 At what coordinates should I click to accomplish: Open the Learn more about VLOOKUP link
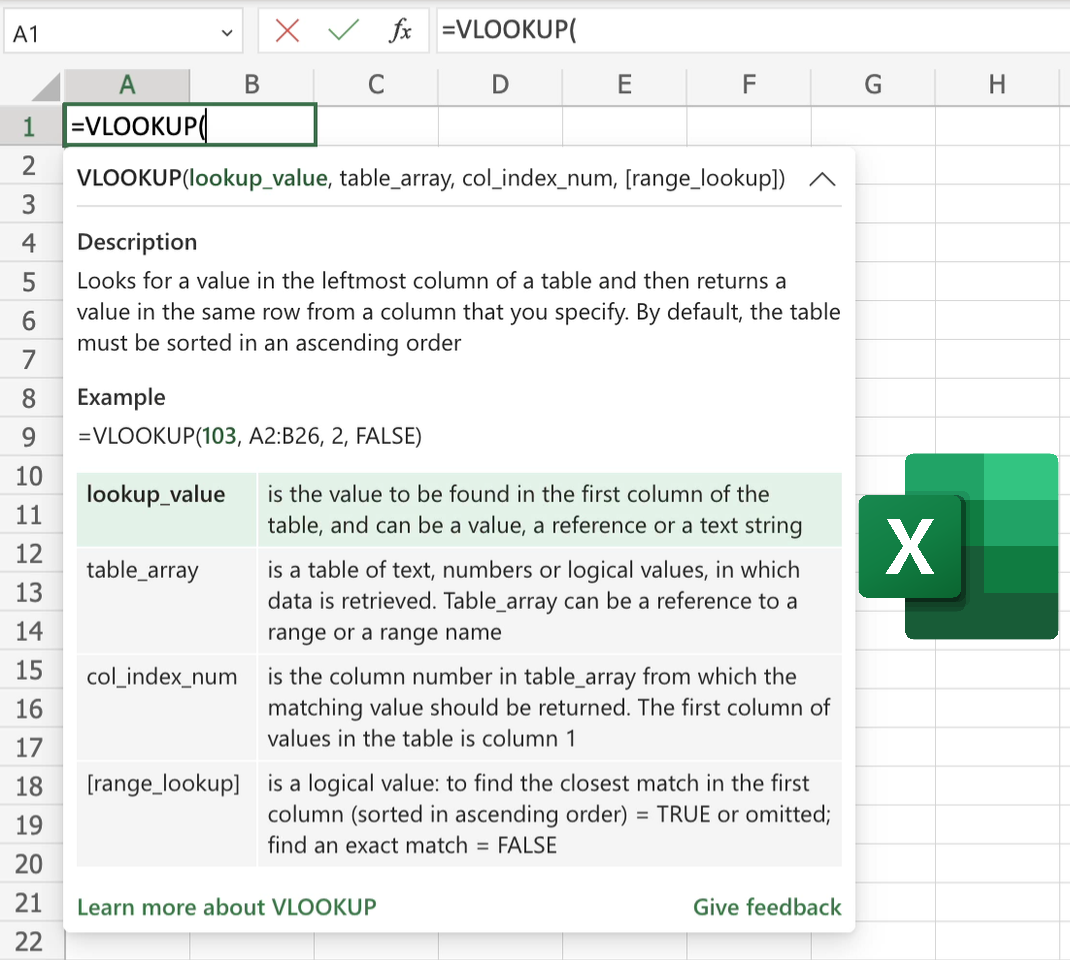click(226, 907)
